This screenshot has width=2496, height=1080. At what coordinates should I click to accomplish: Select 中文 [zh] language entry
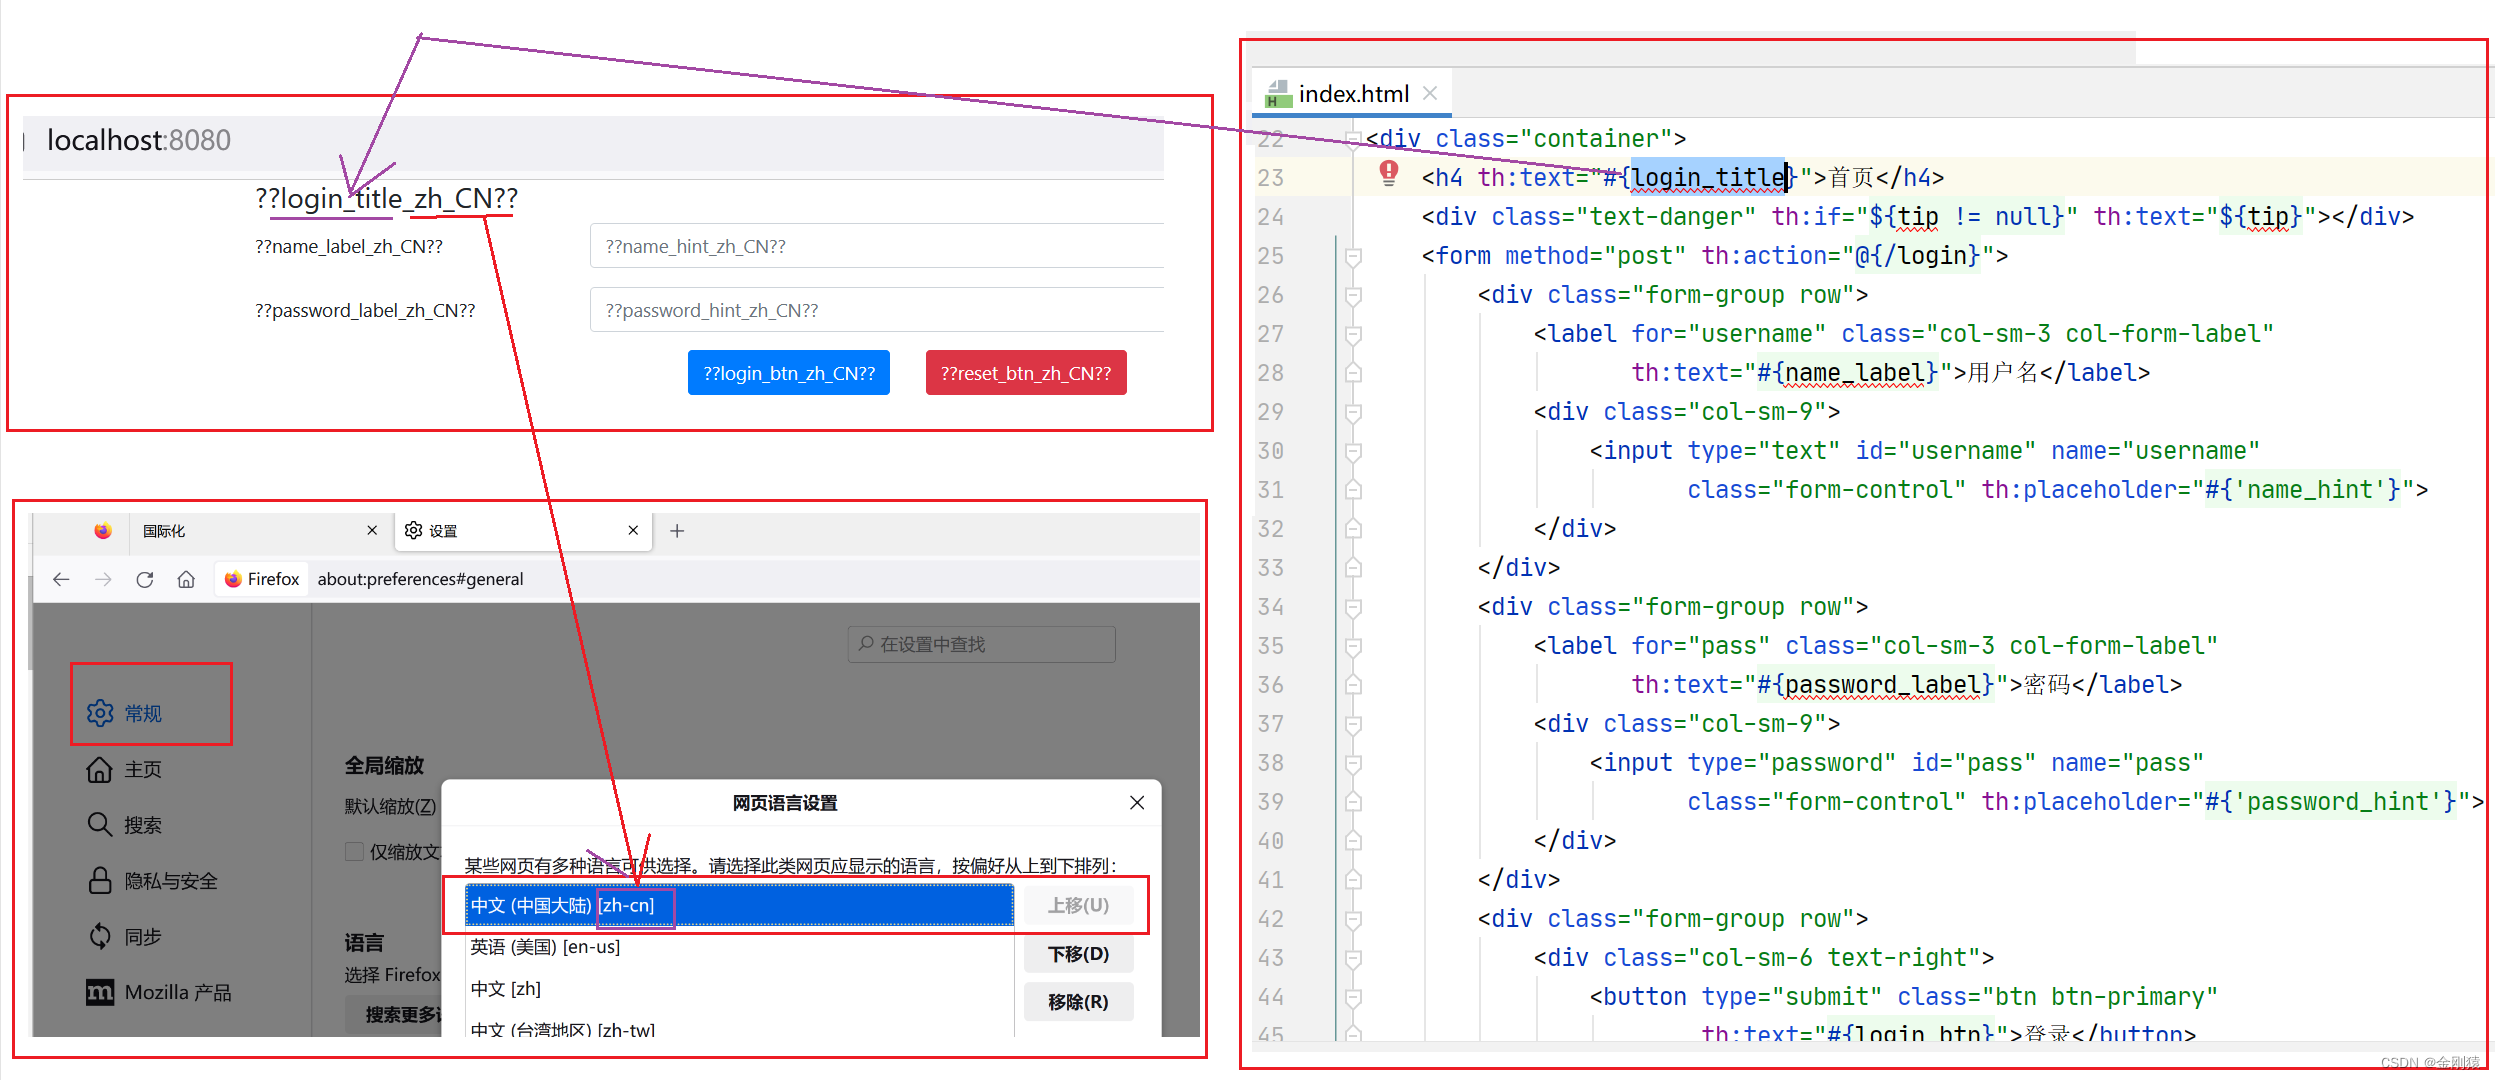(x=739, y=989)
